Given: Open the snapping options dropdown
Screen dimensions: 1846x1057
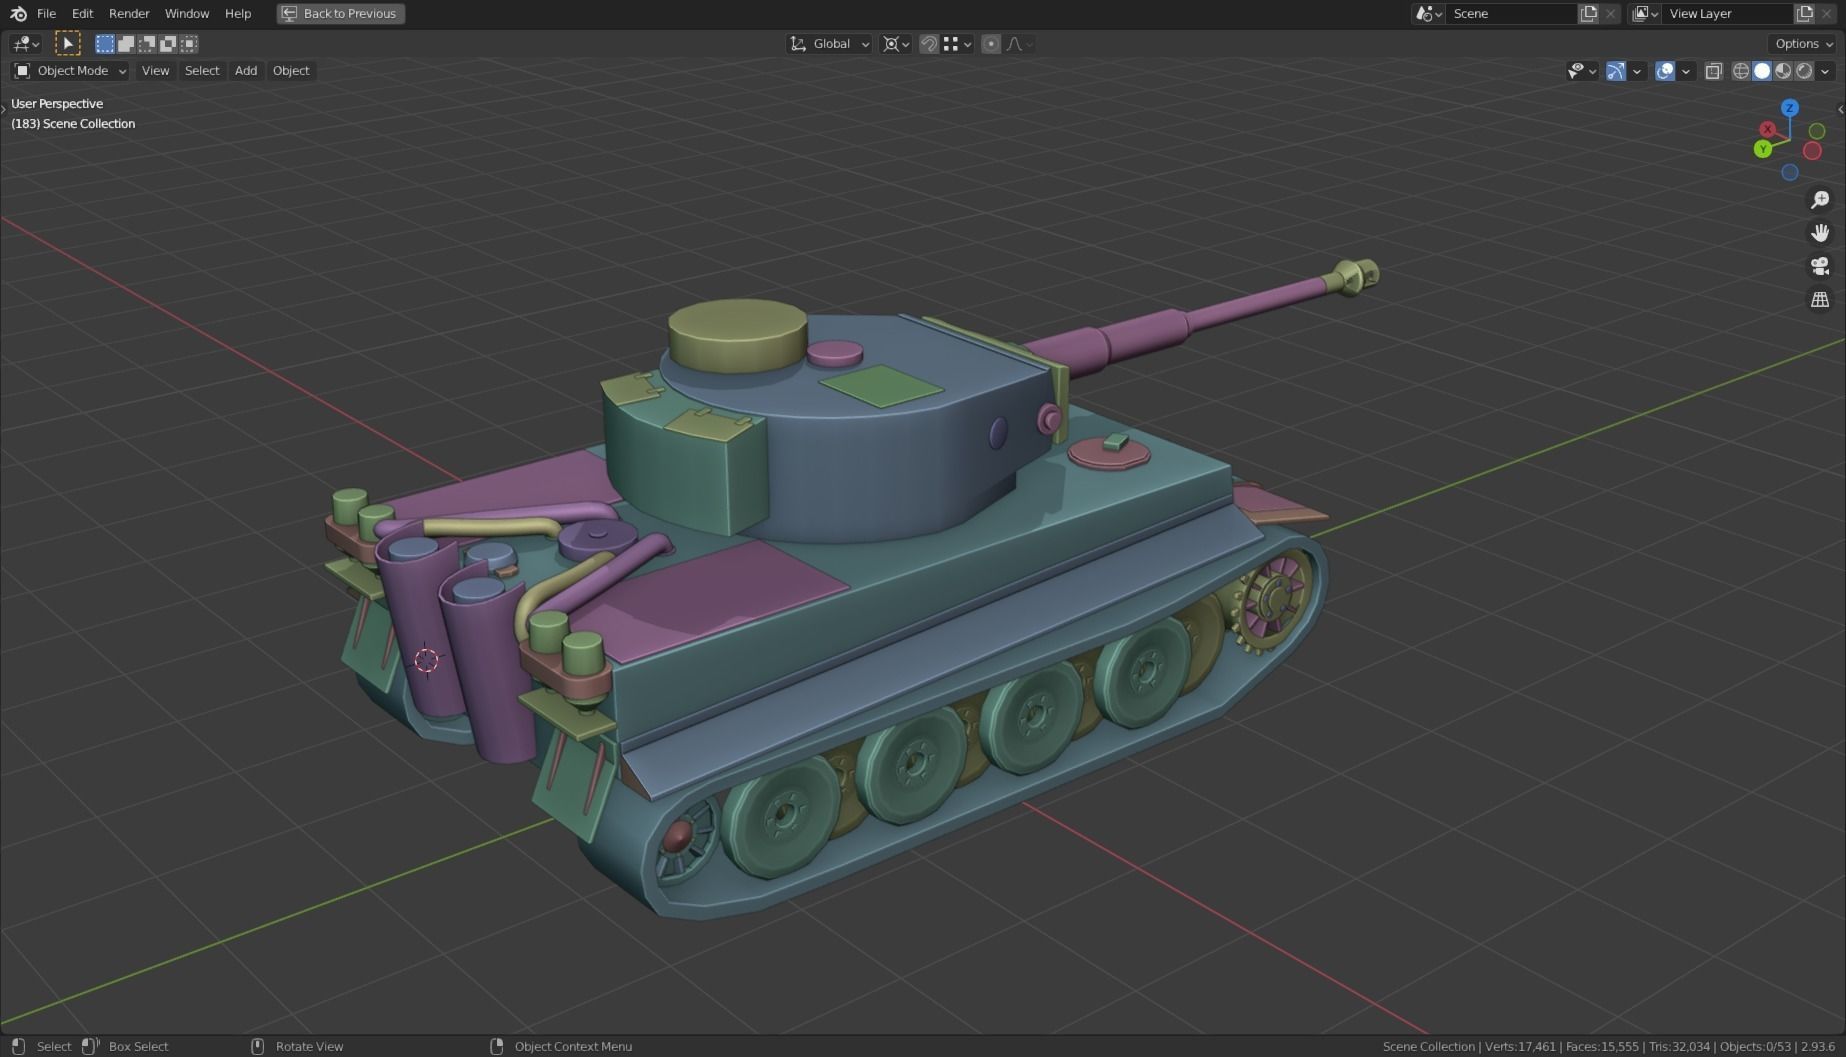Looking at the screenshot, I should click(x=958, y=44).
